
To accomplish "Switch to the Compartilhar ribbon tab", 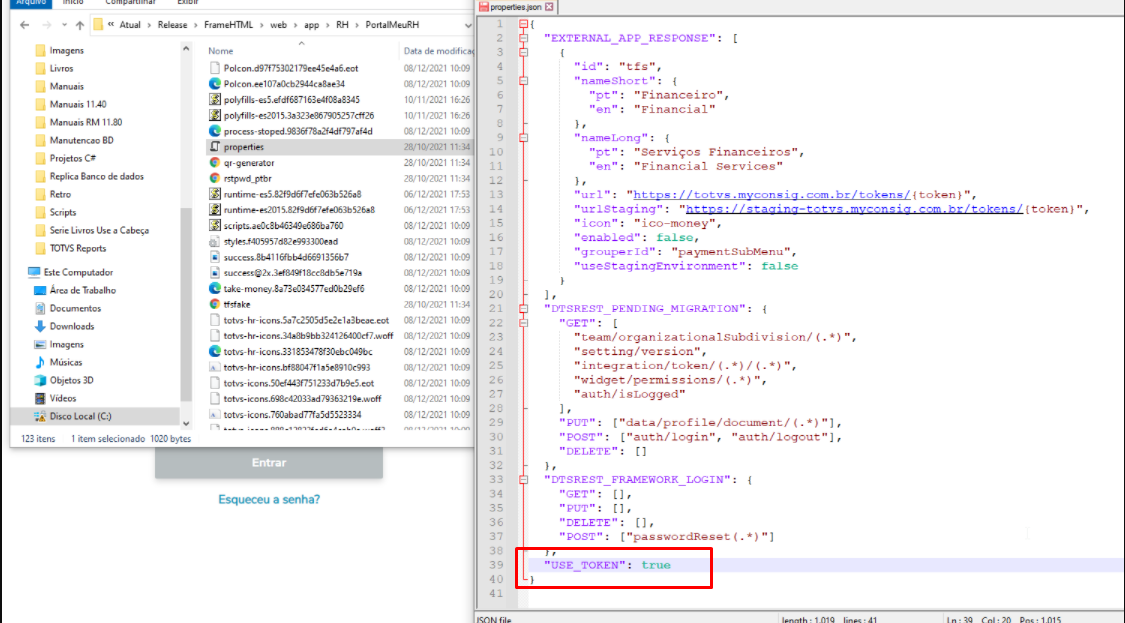I will coord(130,3).
